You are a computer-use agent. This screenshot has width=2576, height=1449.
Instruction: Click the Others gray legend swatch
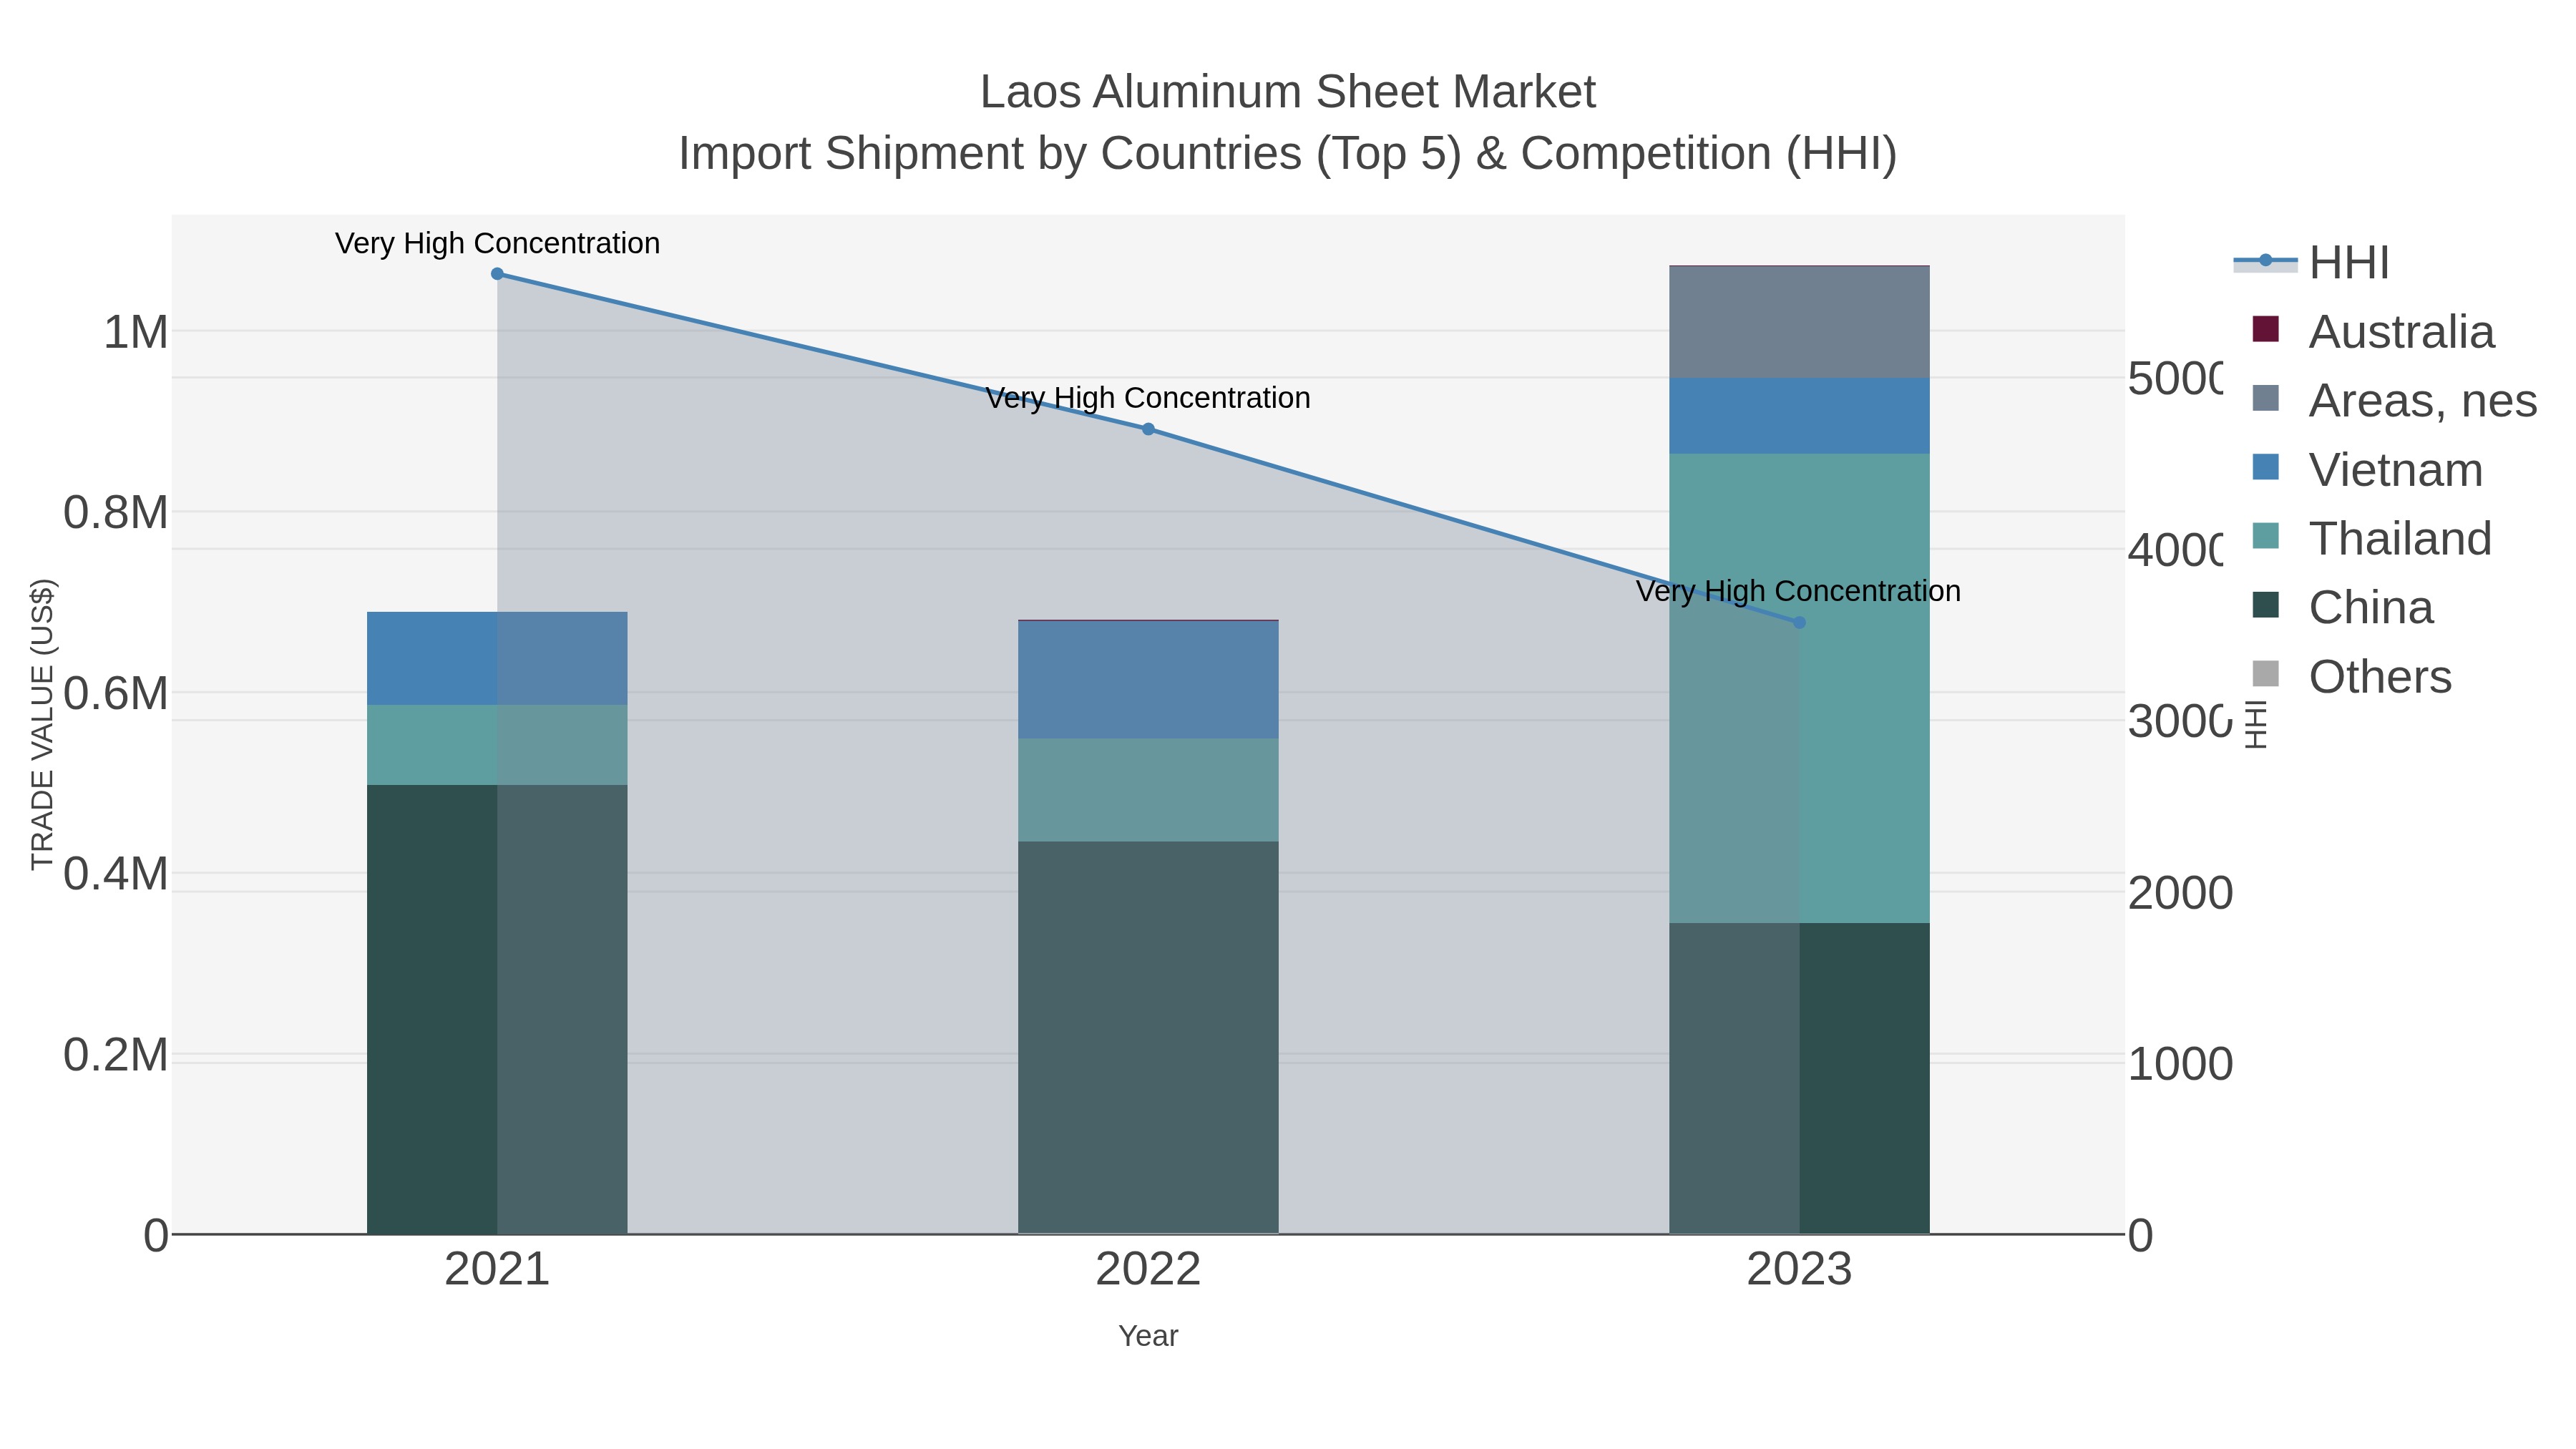pos(2265,674)
